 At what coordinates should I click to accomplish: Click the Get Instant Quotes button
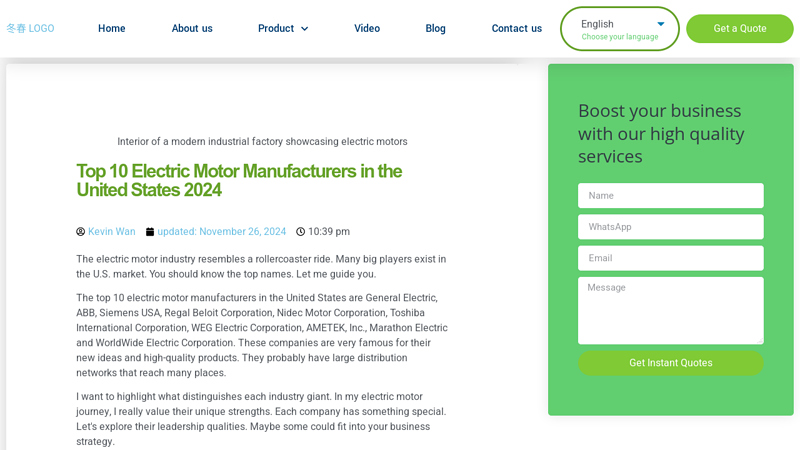670,363
